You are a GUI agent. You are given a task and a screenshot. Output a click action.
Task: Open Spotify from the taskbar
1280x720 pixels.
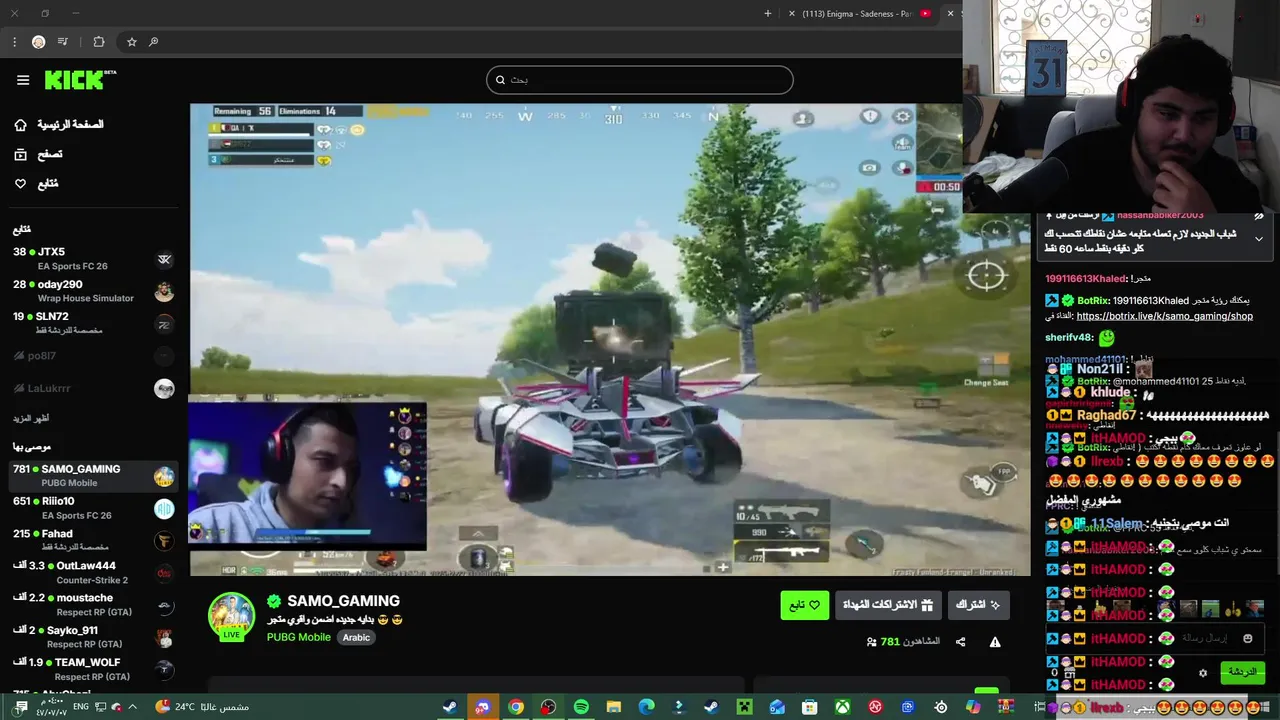click(x=581, y=707)
